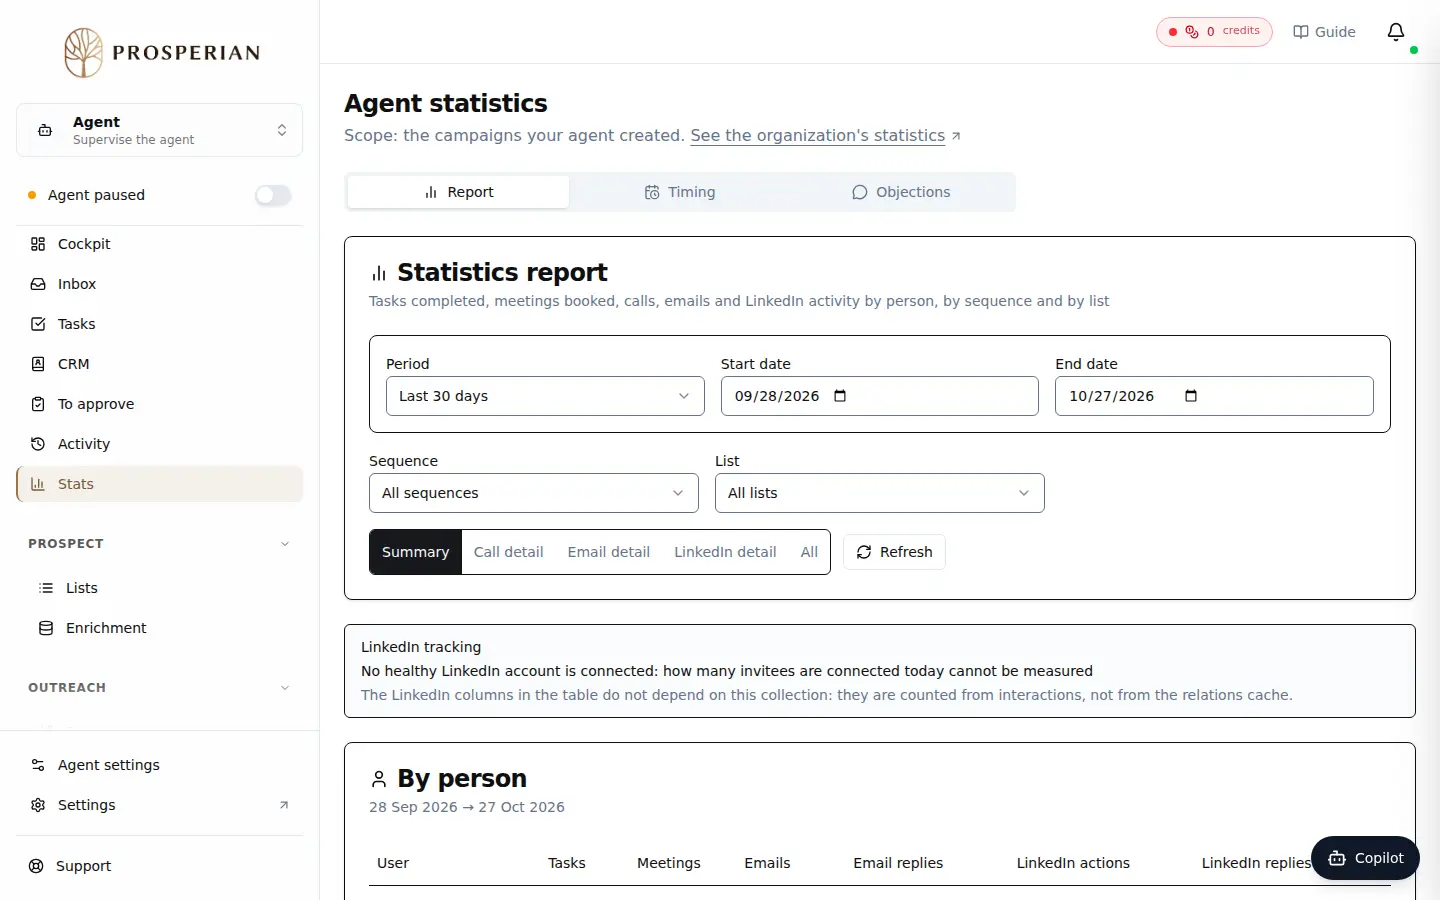The width and height of the screenshot is (1440, 900).
Task: Switch to the Timing tab
Action: 680,192
